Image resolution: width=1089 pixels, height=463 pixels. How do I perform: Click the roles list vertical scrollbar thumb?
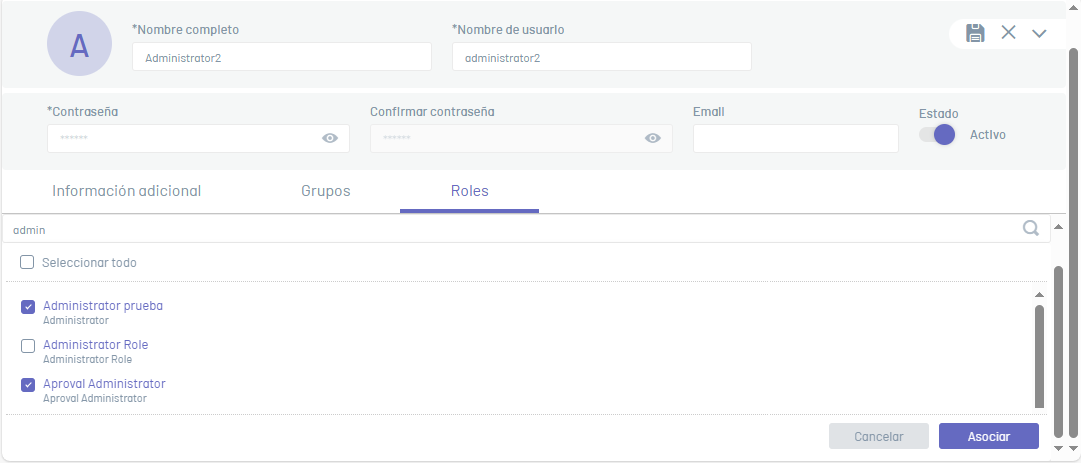click(1039, 356)
